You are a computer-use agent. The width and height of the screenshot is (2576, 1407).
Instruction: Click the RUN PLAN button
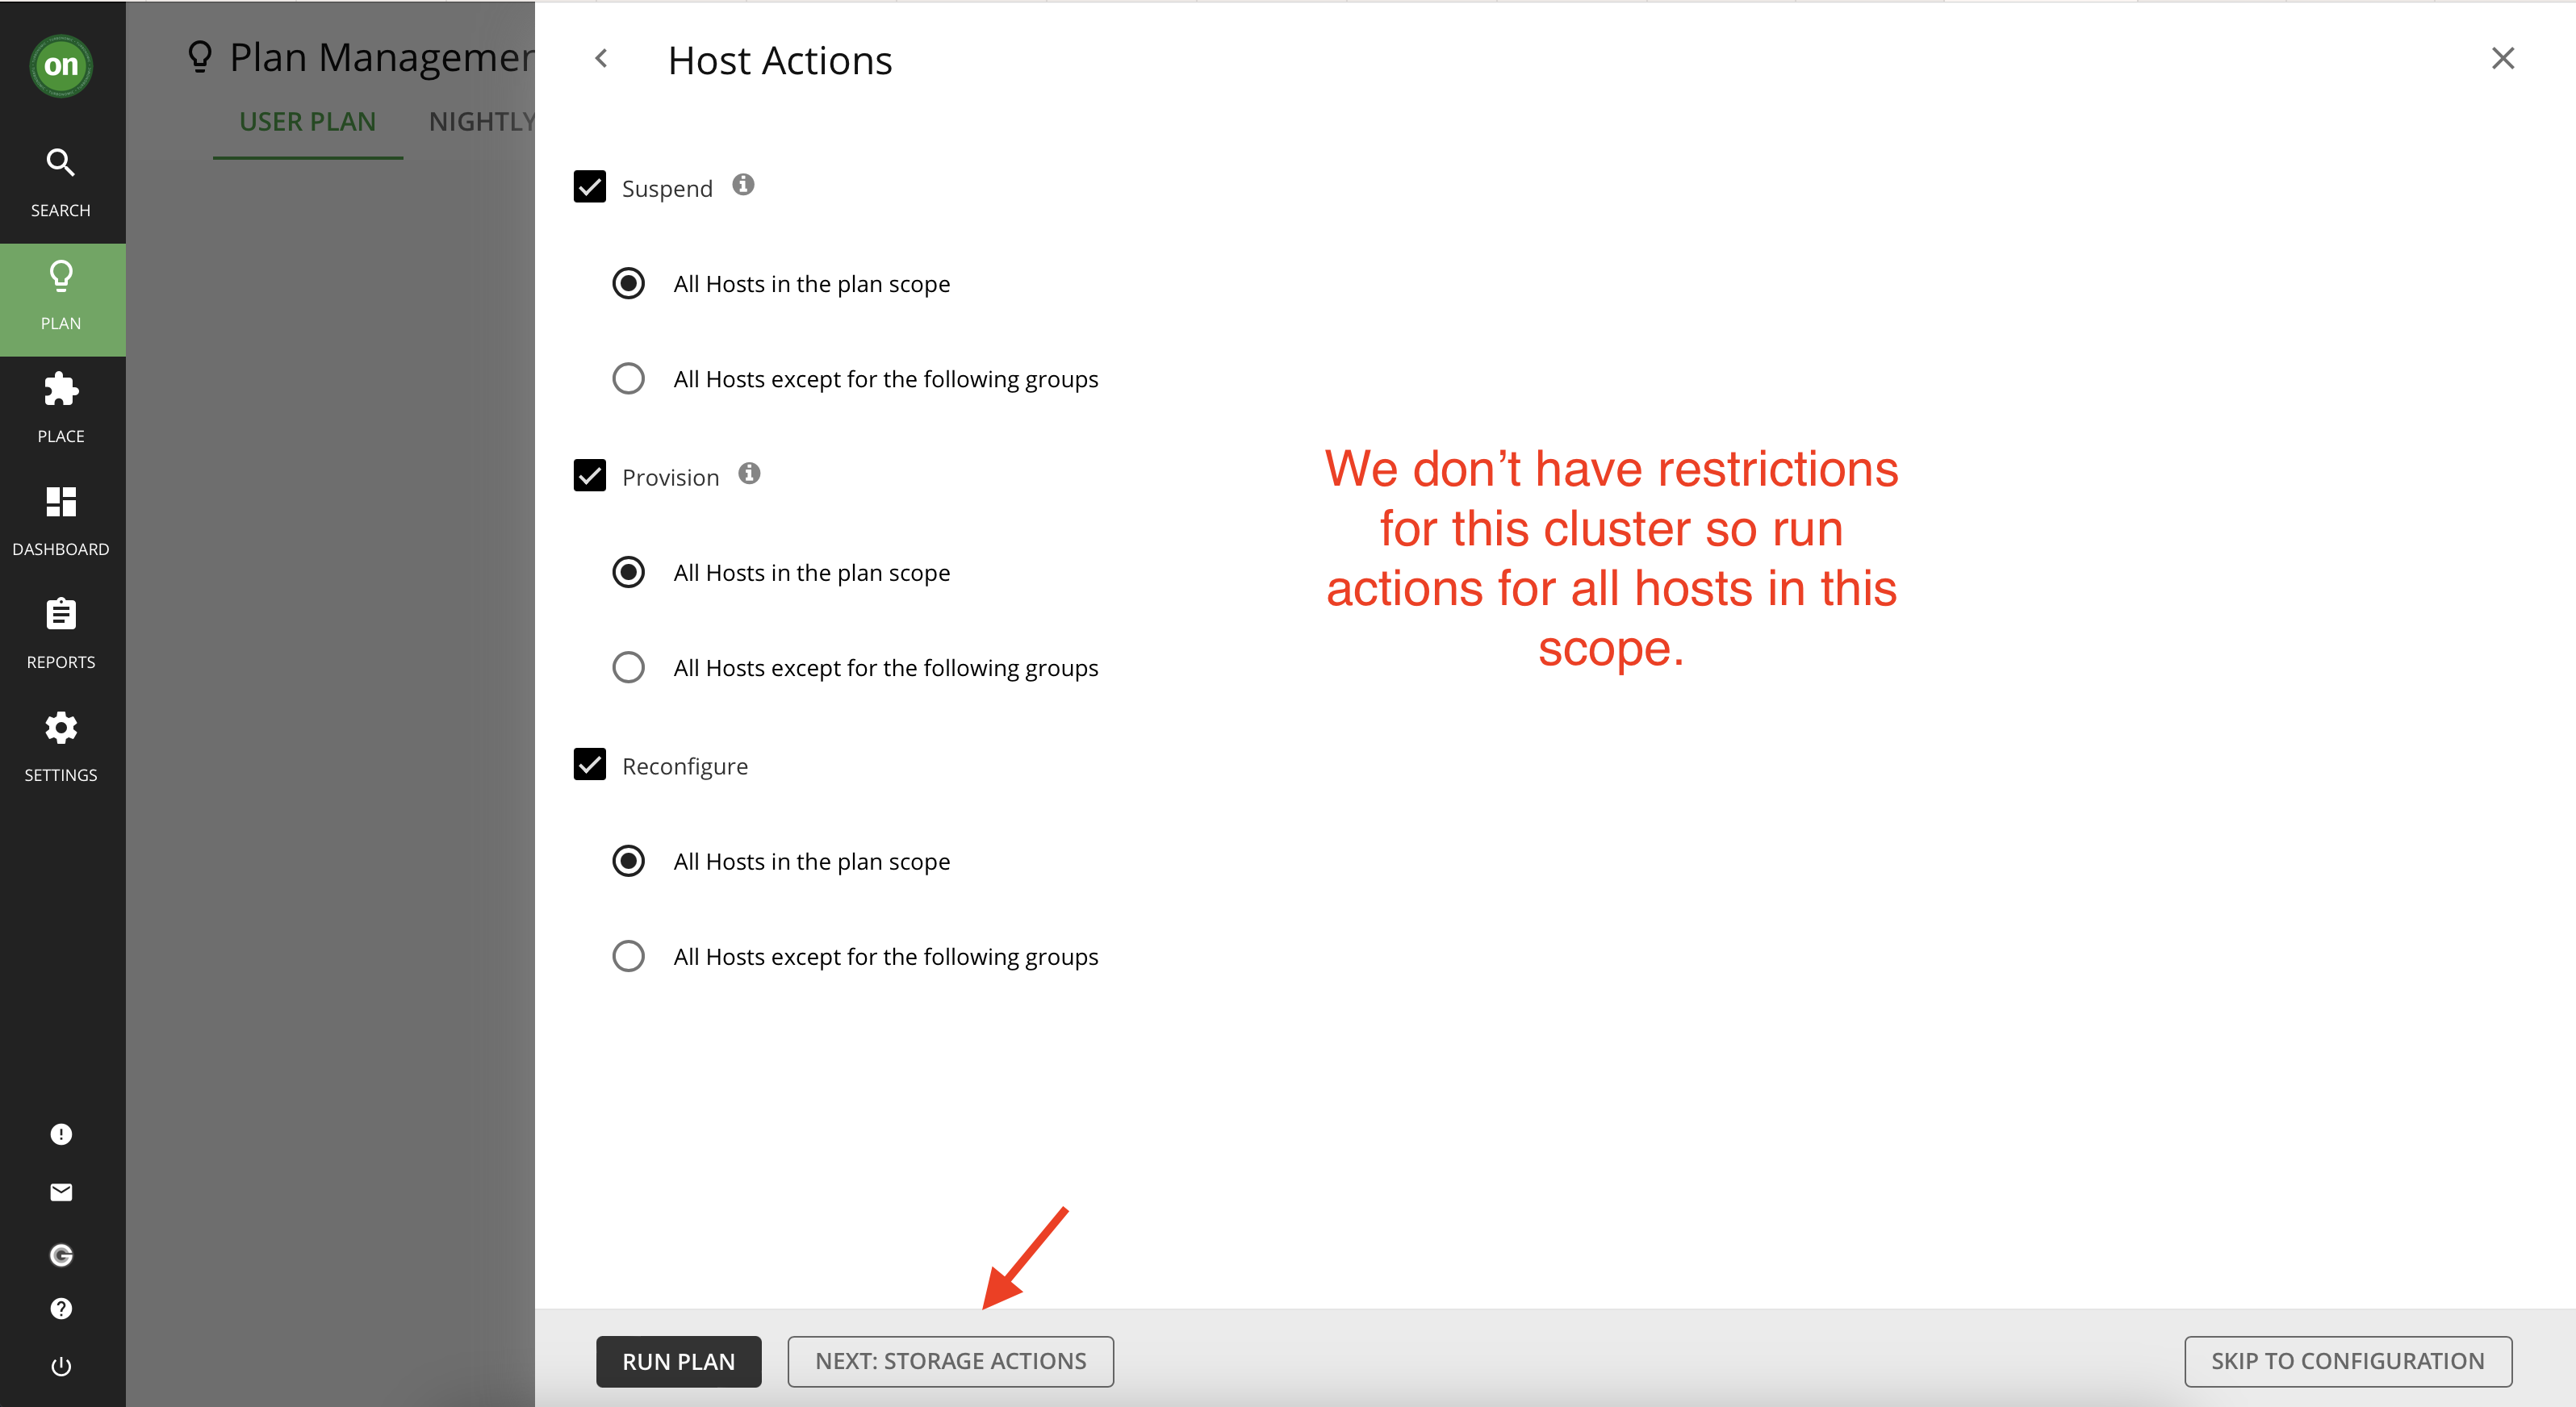click(x=679, y=1361)
